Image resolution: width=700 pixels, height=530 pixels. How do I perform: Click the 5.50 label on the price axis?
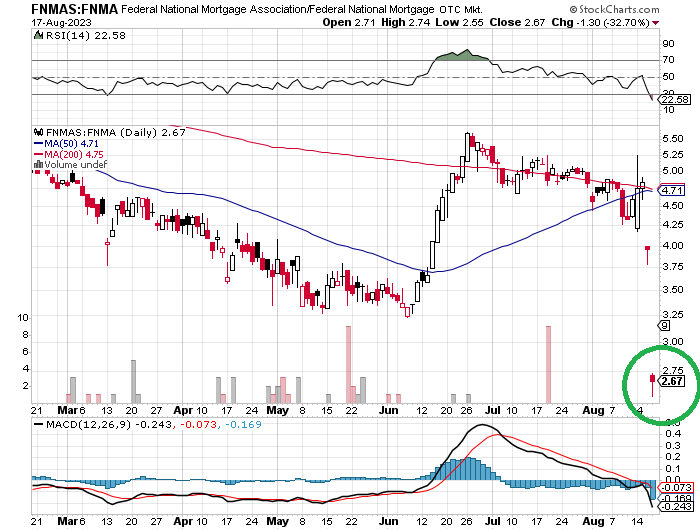pos(673,139)
